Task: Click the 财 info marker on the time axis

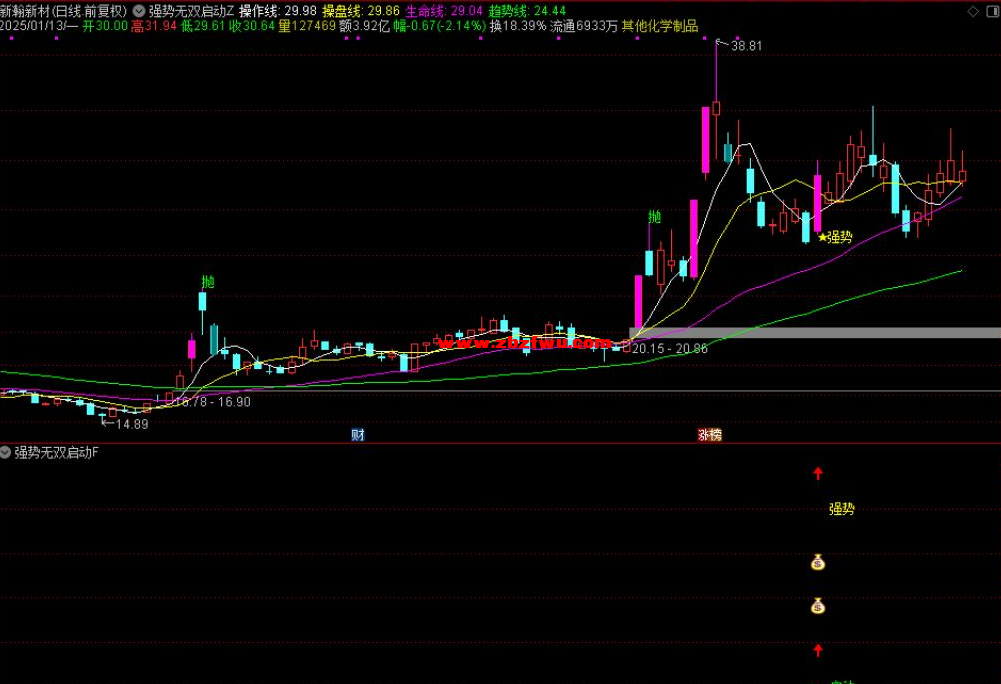Action: [x=358, y=435]
